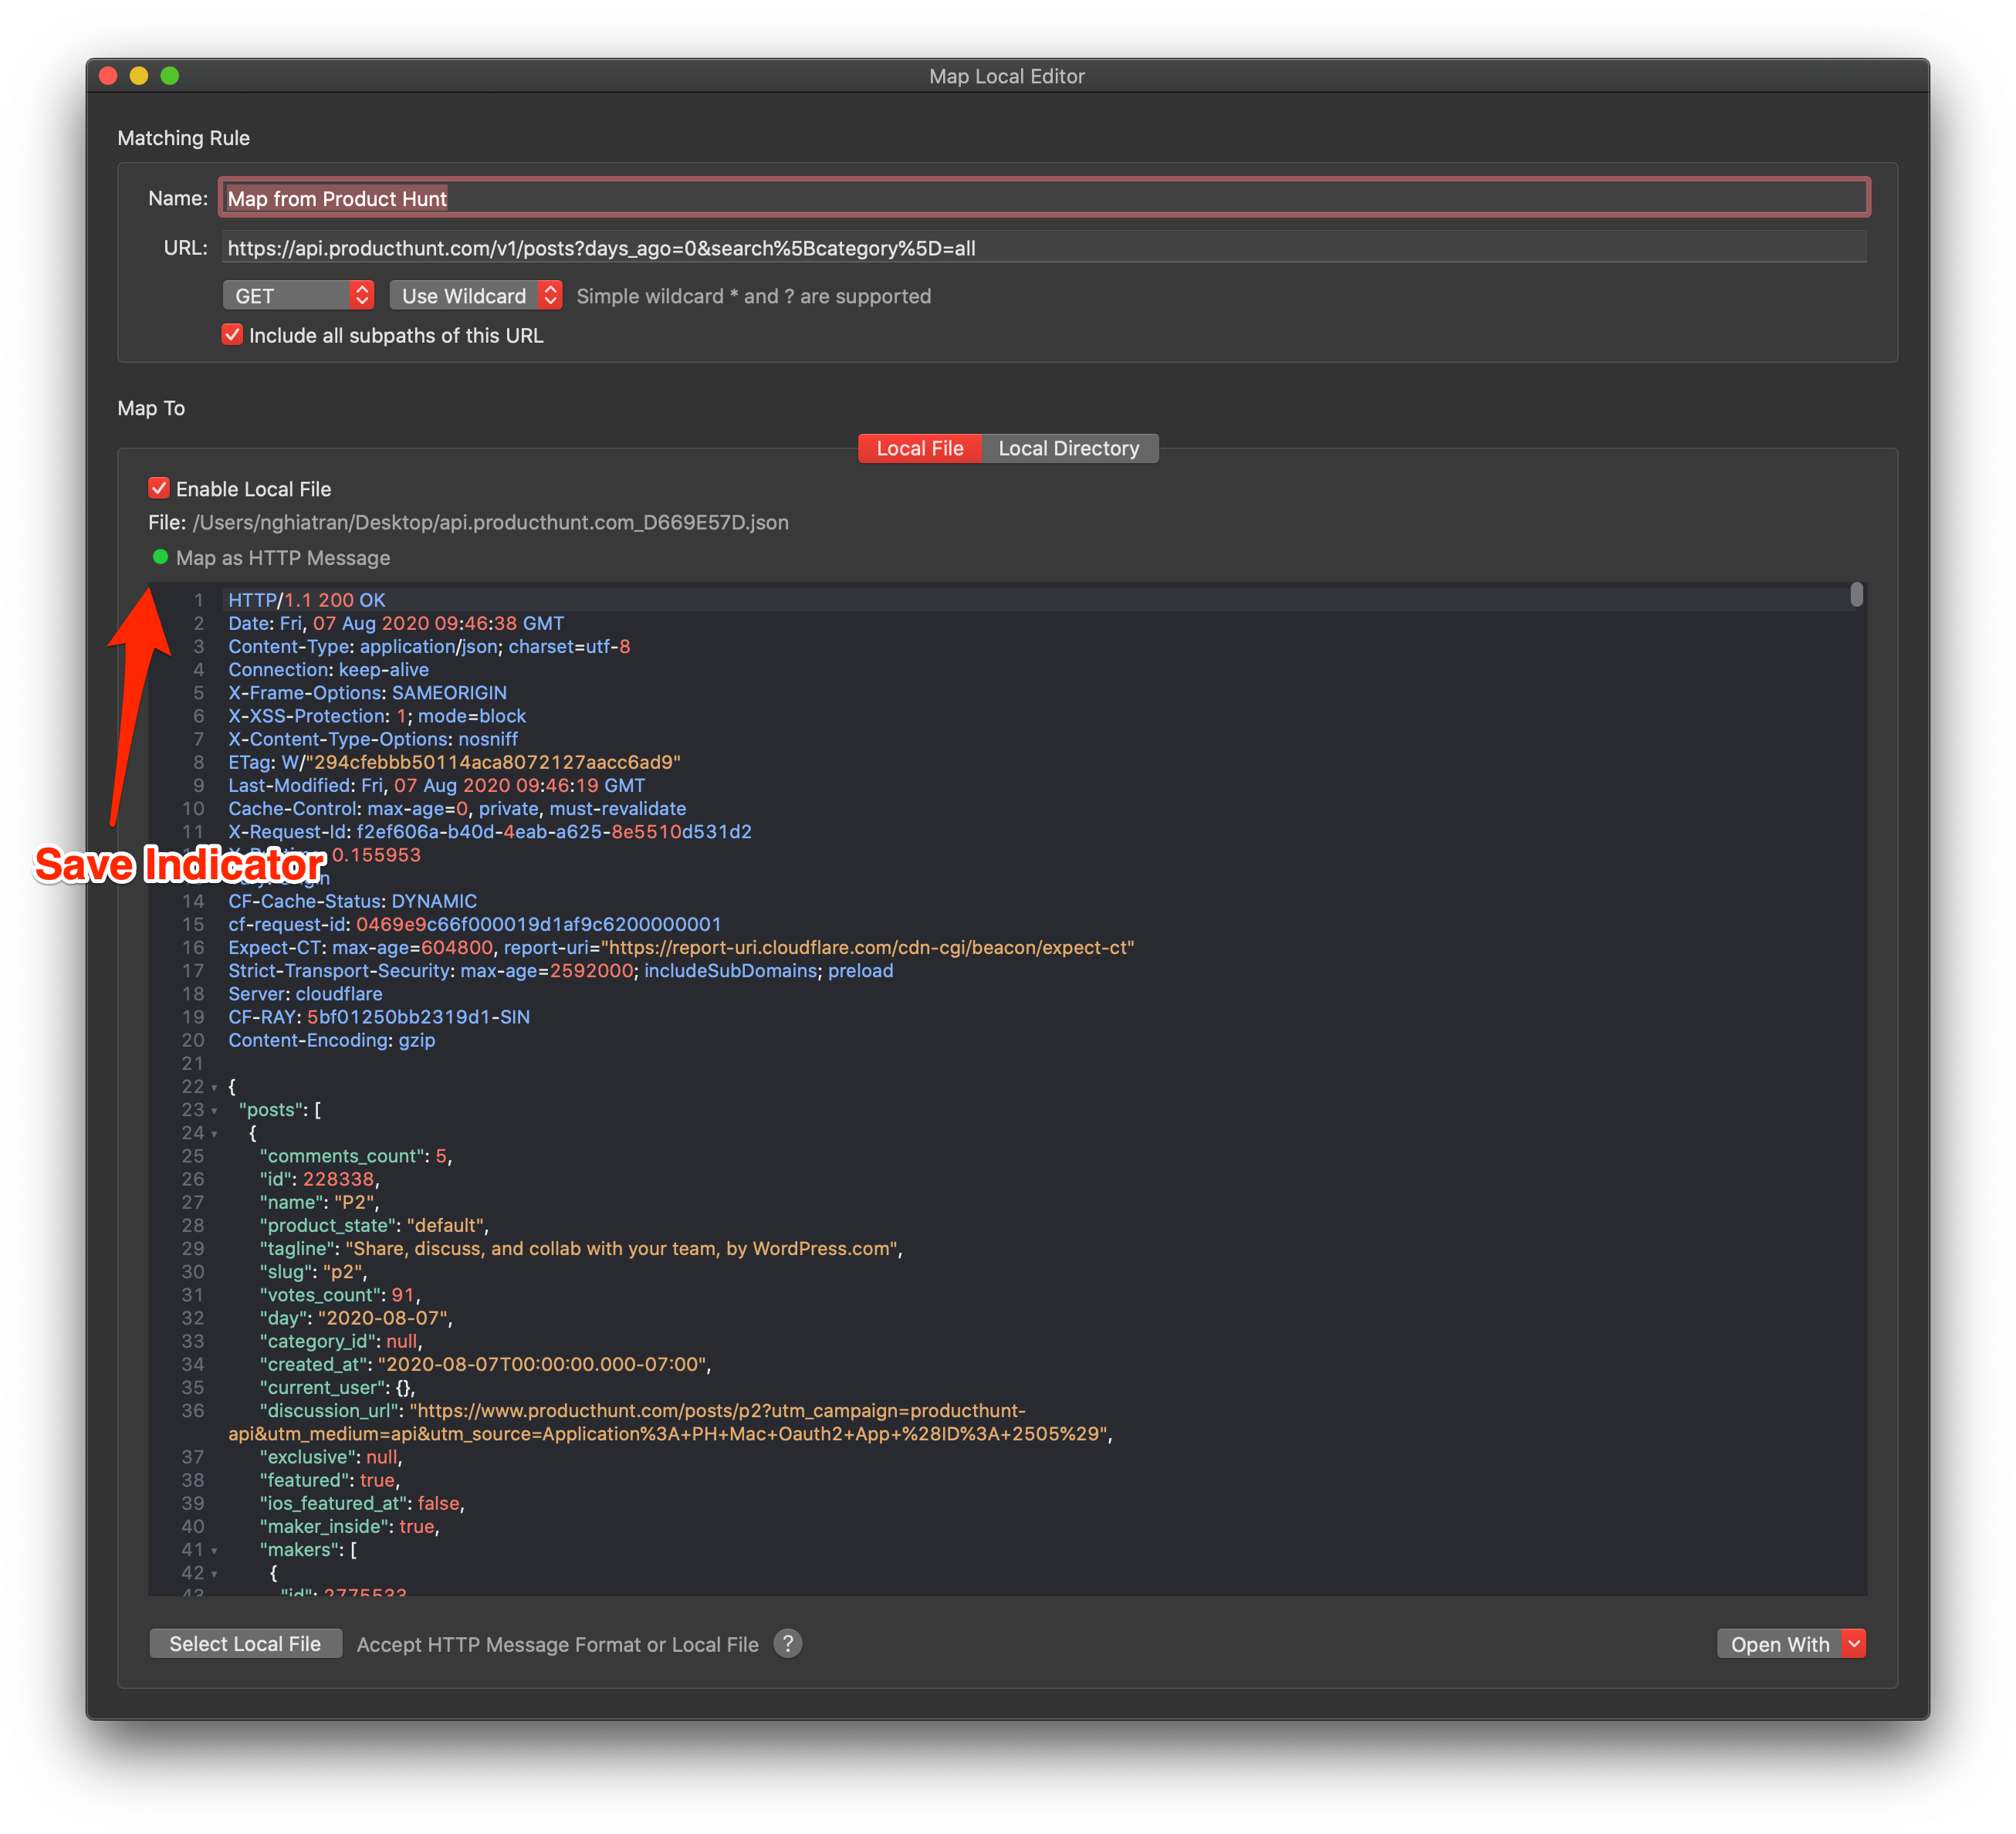Click the Open With button
This screenshot has width=2016, height=1834.
(1780, 1643)
